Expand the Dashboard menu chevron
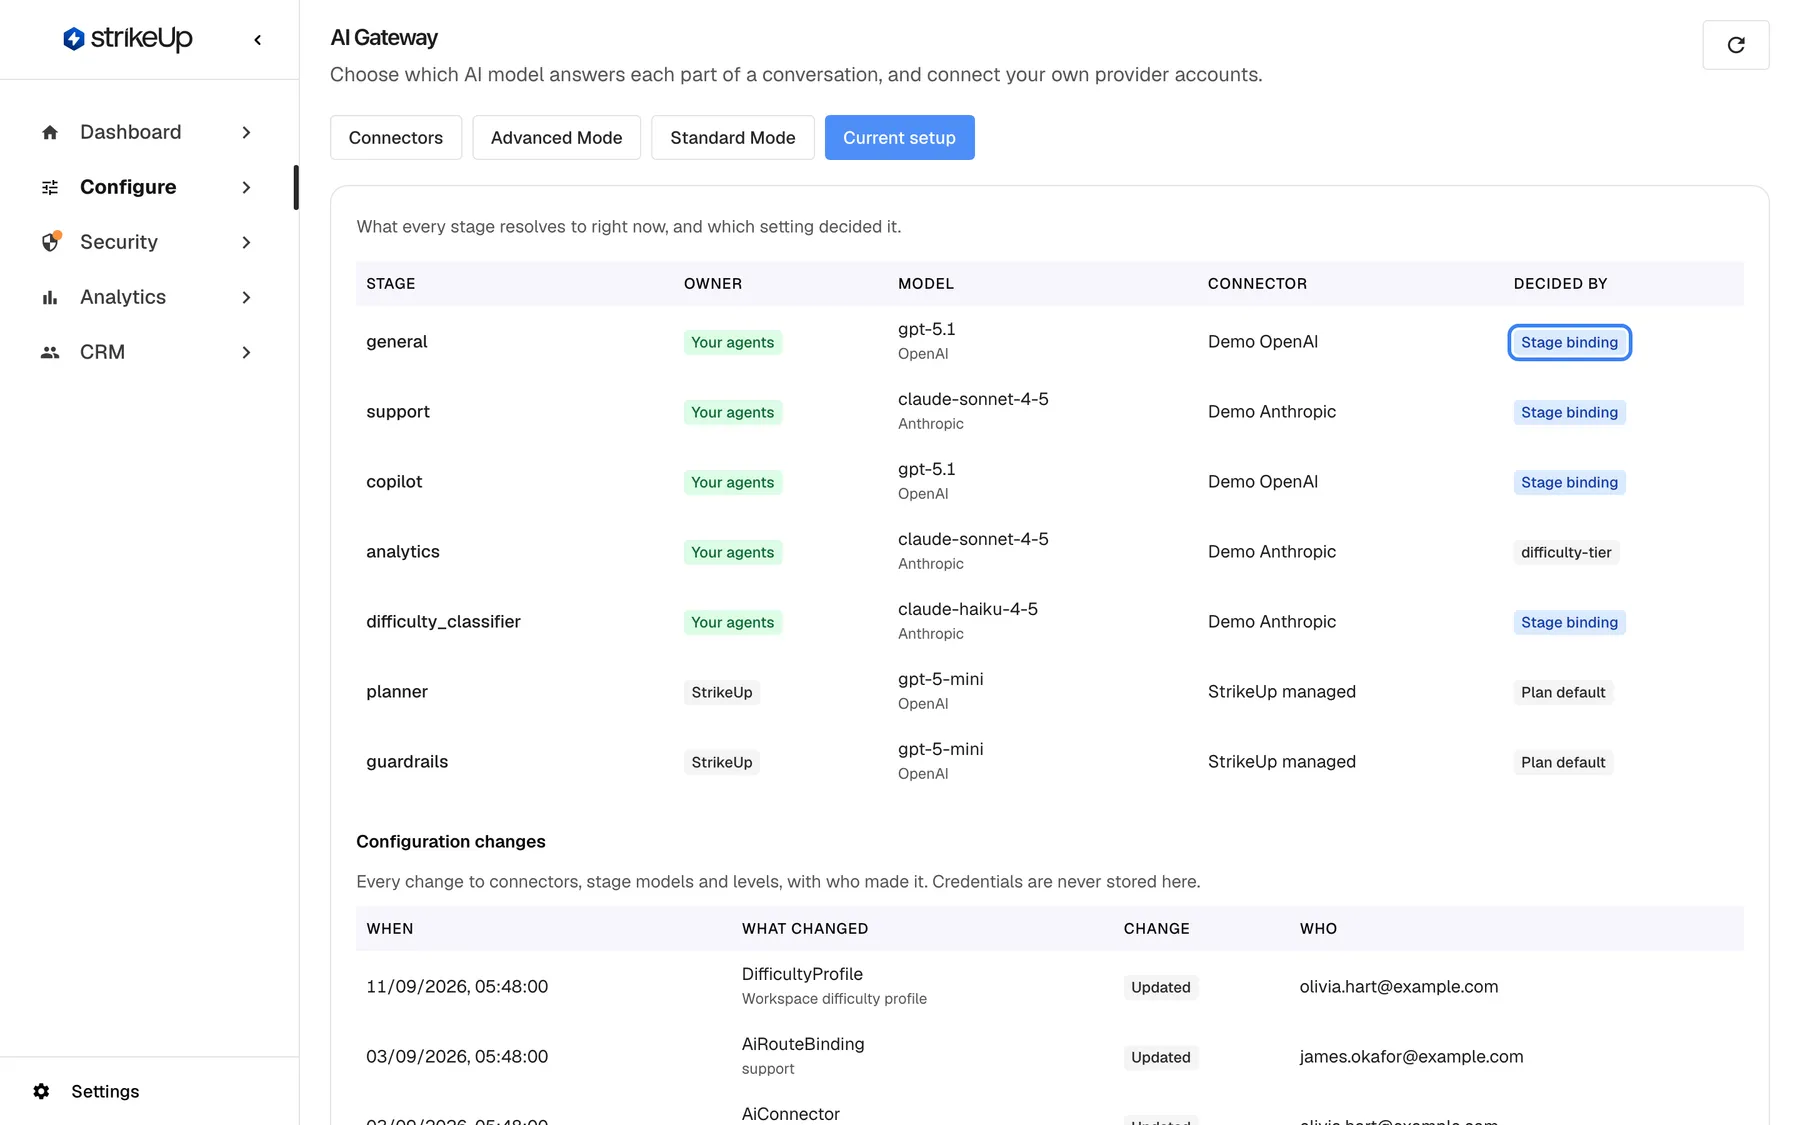 point(246,132)
